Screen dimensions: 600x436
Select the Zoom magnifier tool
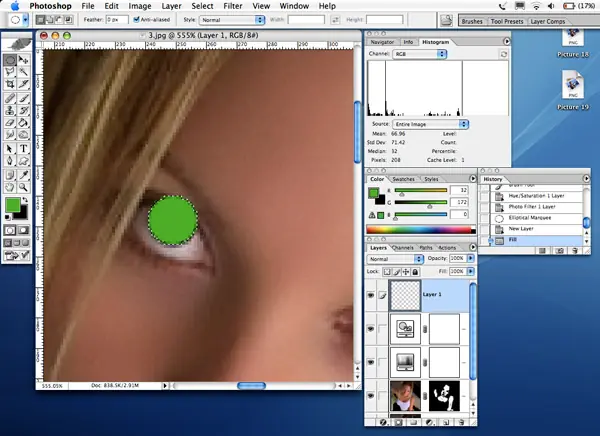point(23,187)
